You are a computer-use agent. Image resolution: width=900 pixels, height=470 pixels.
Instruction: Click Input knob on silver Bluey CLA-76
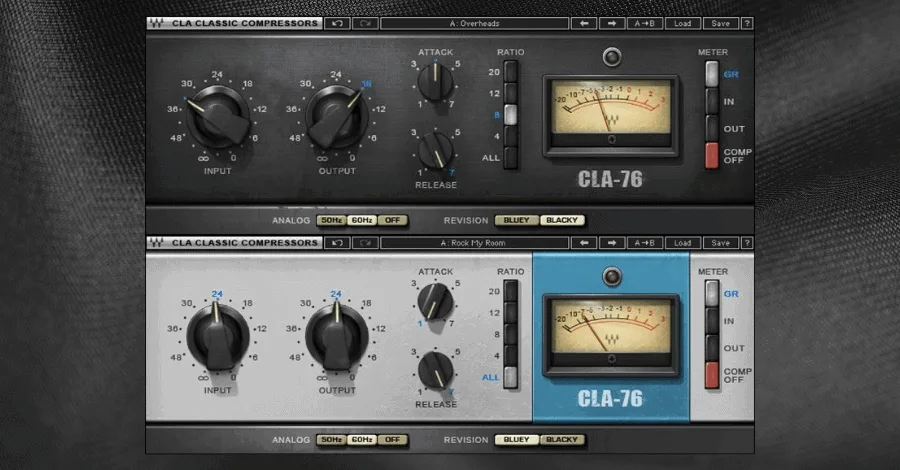218,337
